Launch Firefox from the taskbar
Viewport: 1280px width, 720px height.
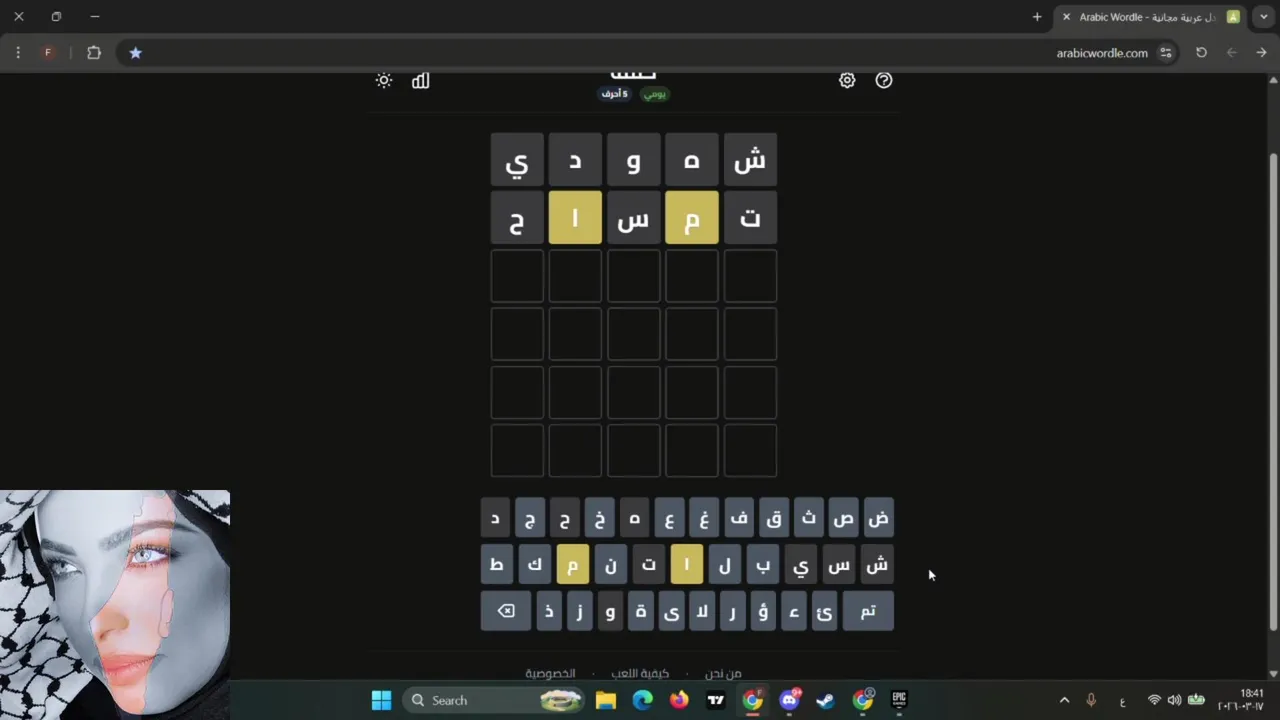click(x=679, y=700)
